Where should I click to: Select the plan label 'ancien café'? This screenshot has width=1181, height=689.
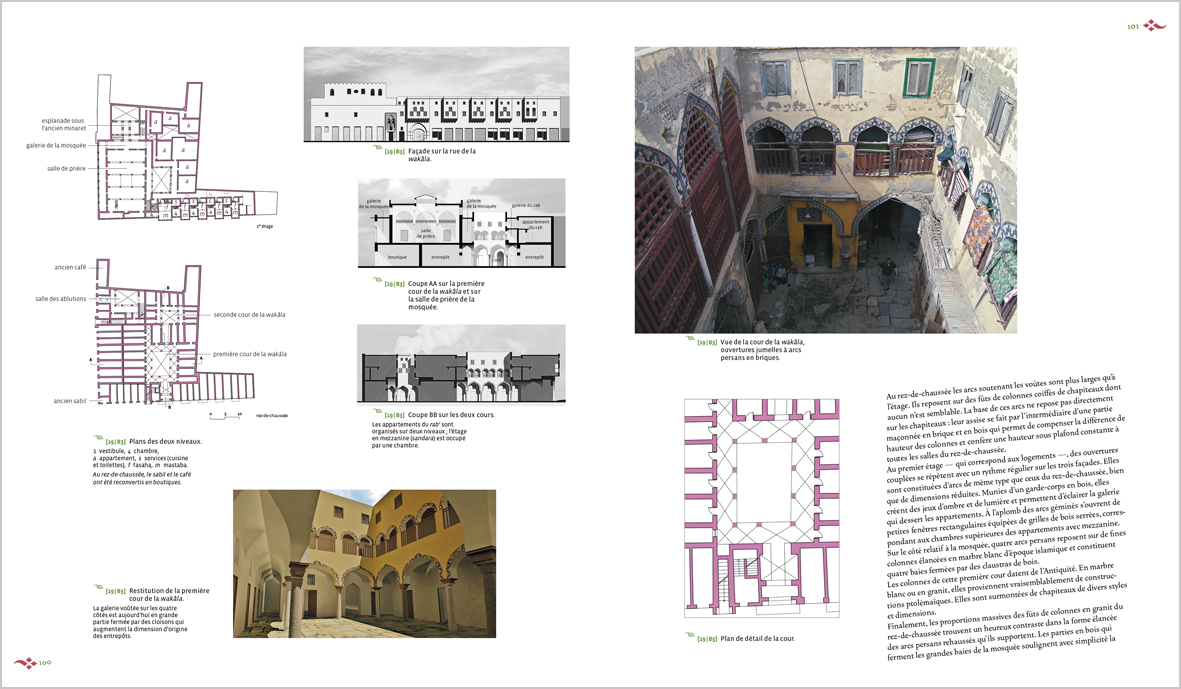[70, 267]
